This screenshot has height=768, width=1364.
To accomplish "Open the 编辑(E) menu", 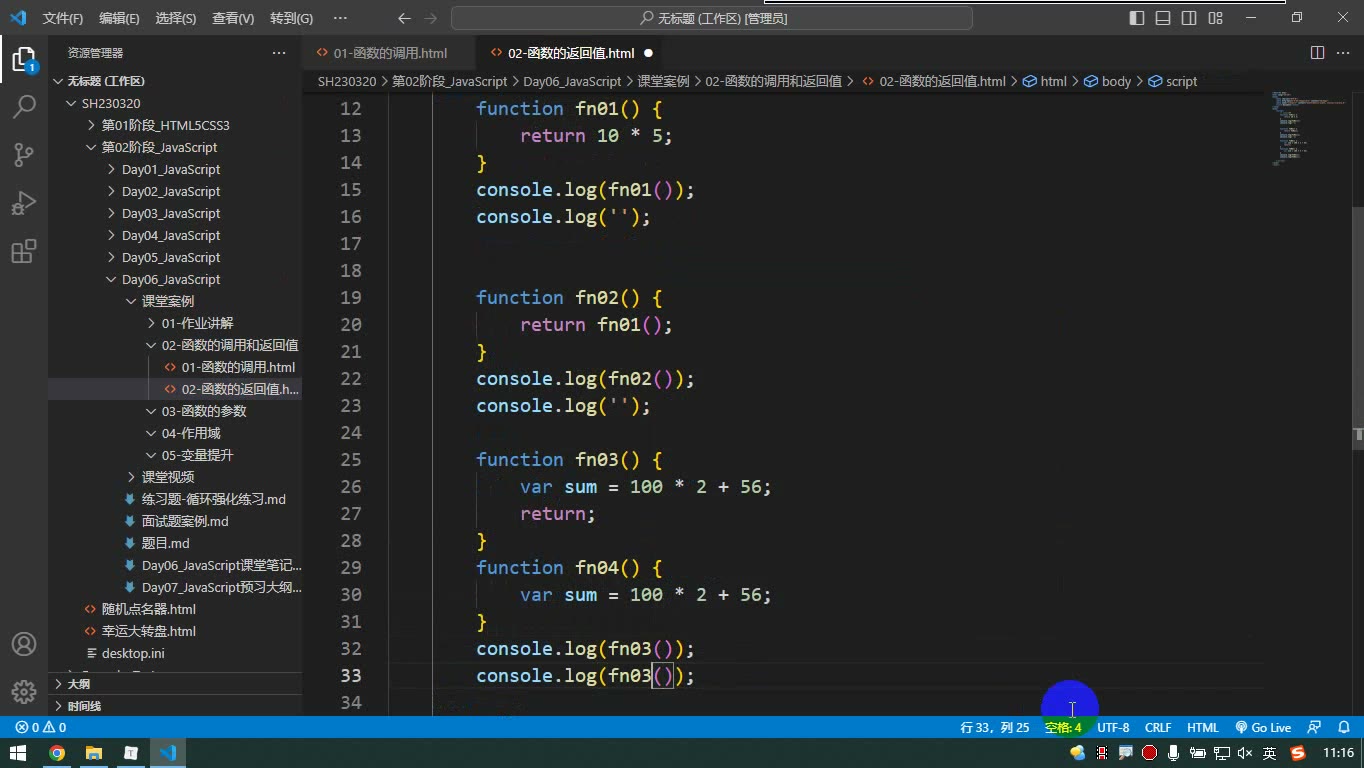I will coord(119,18).
